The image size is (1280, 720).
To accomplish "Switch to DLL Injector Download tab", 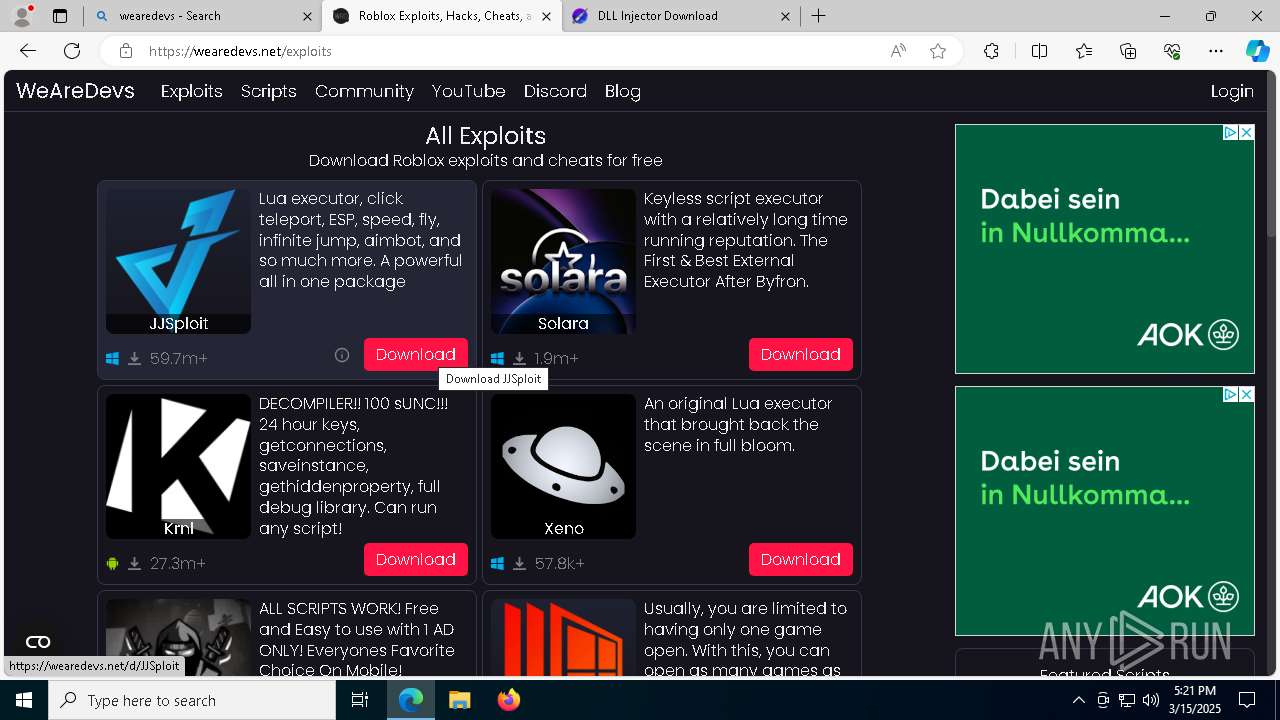I will tap(680, 16).
